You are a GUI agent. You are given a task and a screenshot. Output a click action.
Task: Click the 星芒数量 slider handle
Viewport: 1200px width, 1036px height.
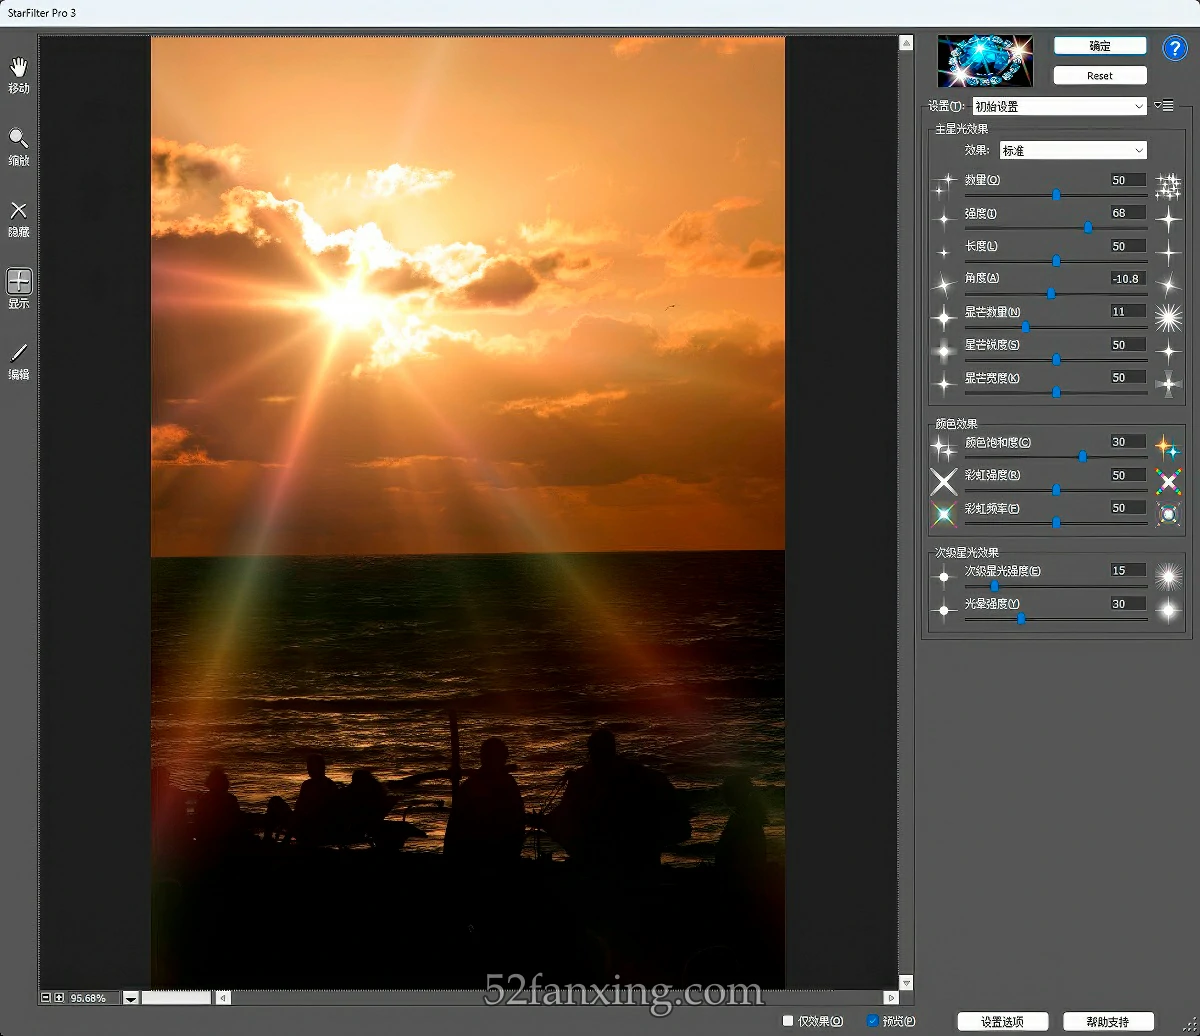pos(1025,327)
